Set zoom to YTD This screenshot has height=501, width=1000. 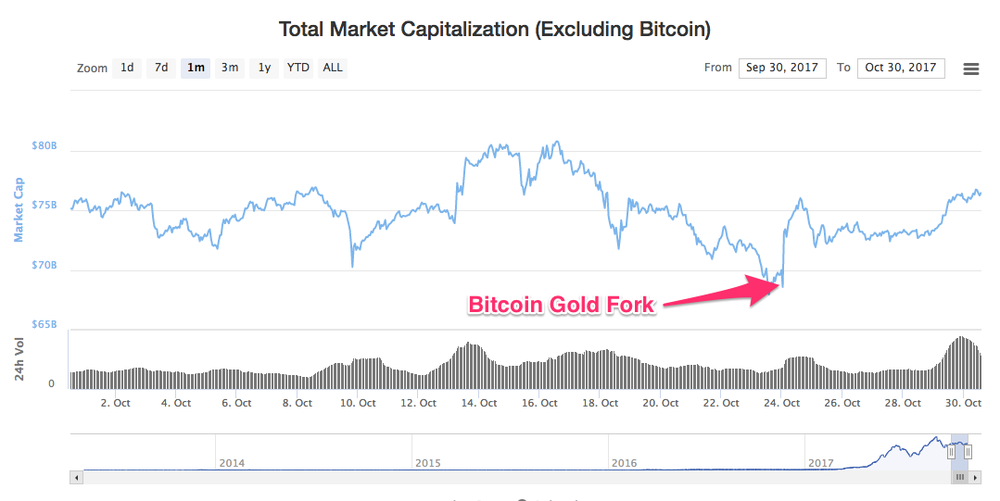(298, 68)
